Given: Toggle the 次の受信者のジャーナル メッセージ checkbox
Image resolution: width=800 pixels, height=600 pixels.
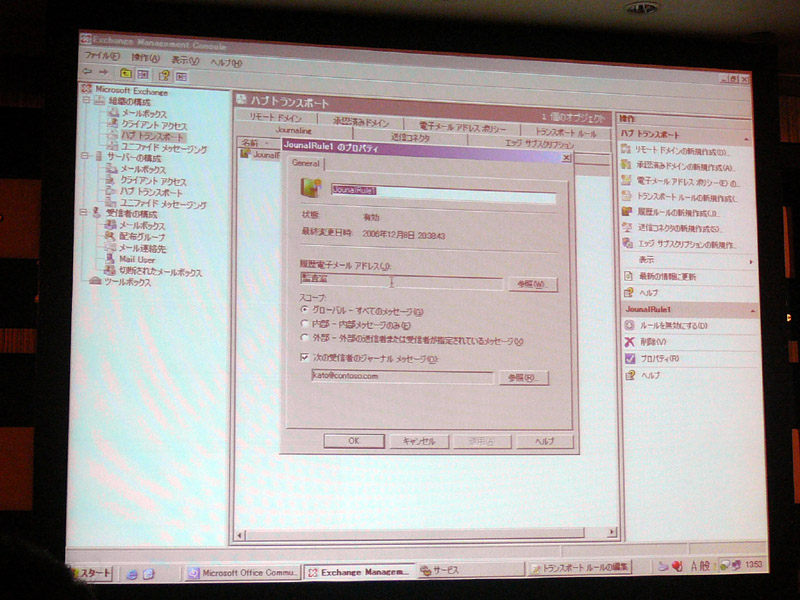Looking at the screenshot, I should pos(305,357).
